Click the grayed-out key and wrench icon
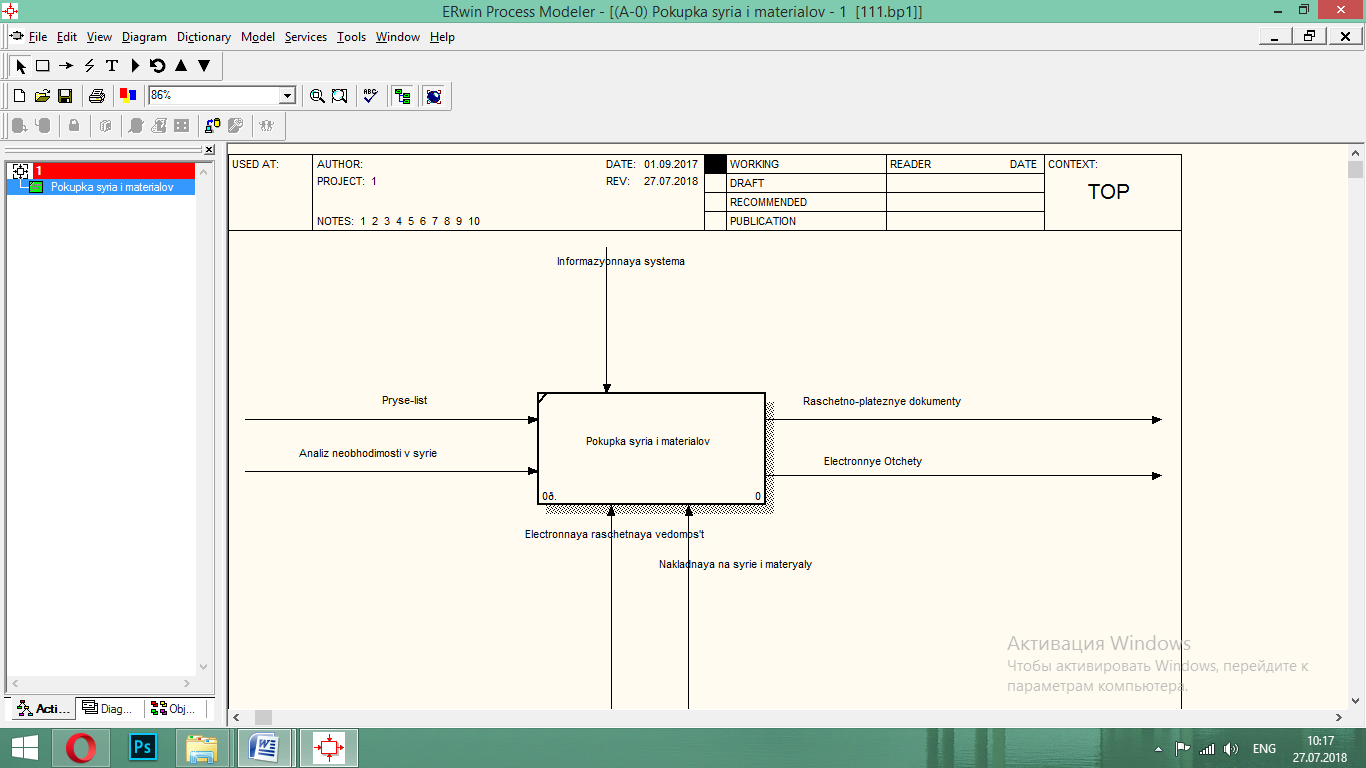This screenshot has width=1366, height=768. [x=236, y=126]
